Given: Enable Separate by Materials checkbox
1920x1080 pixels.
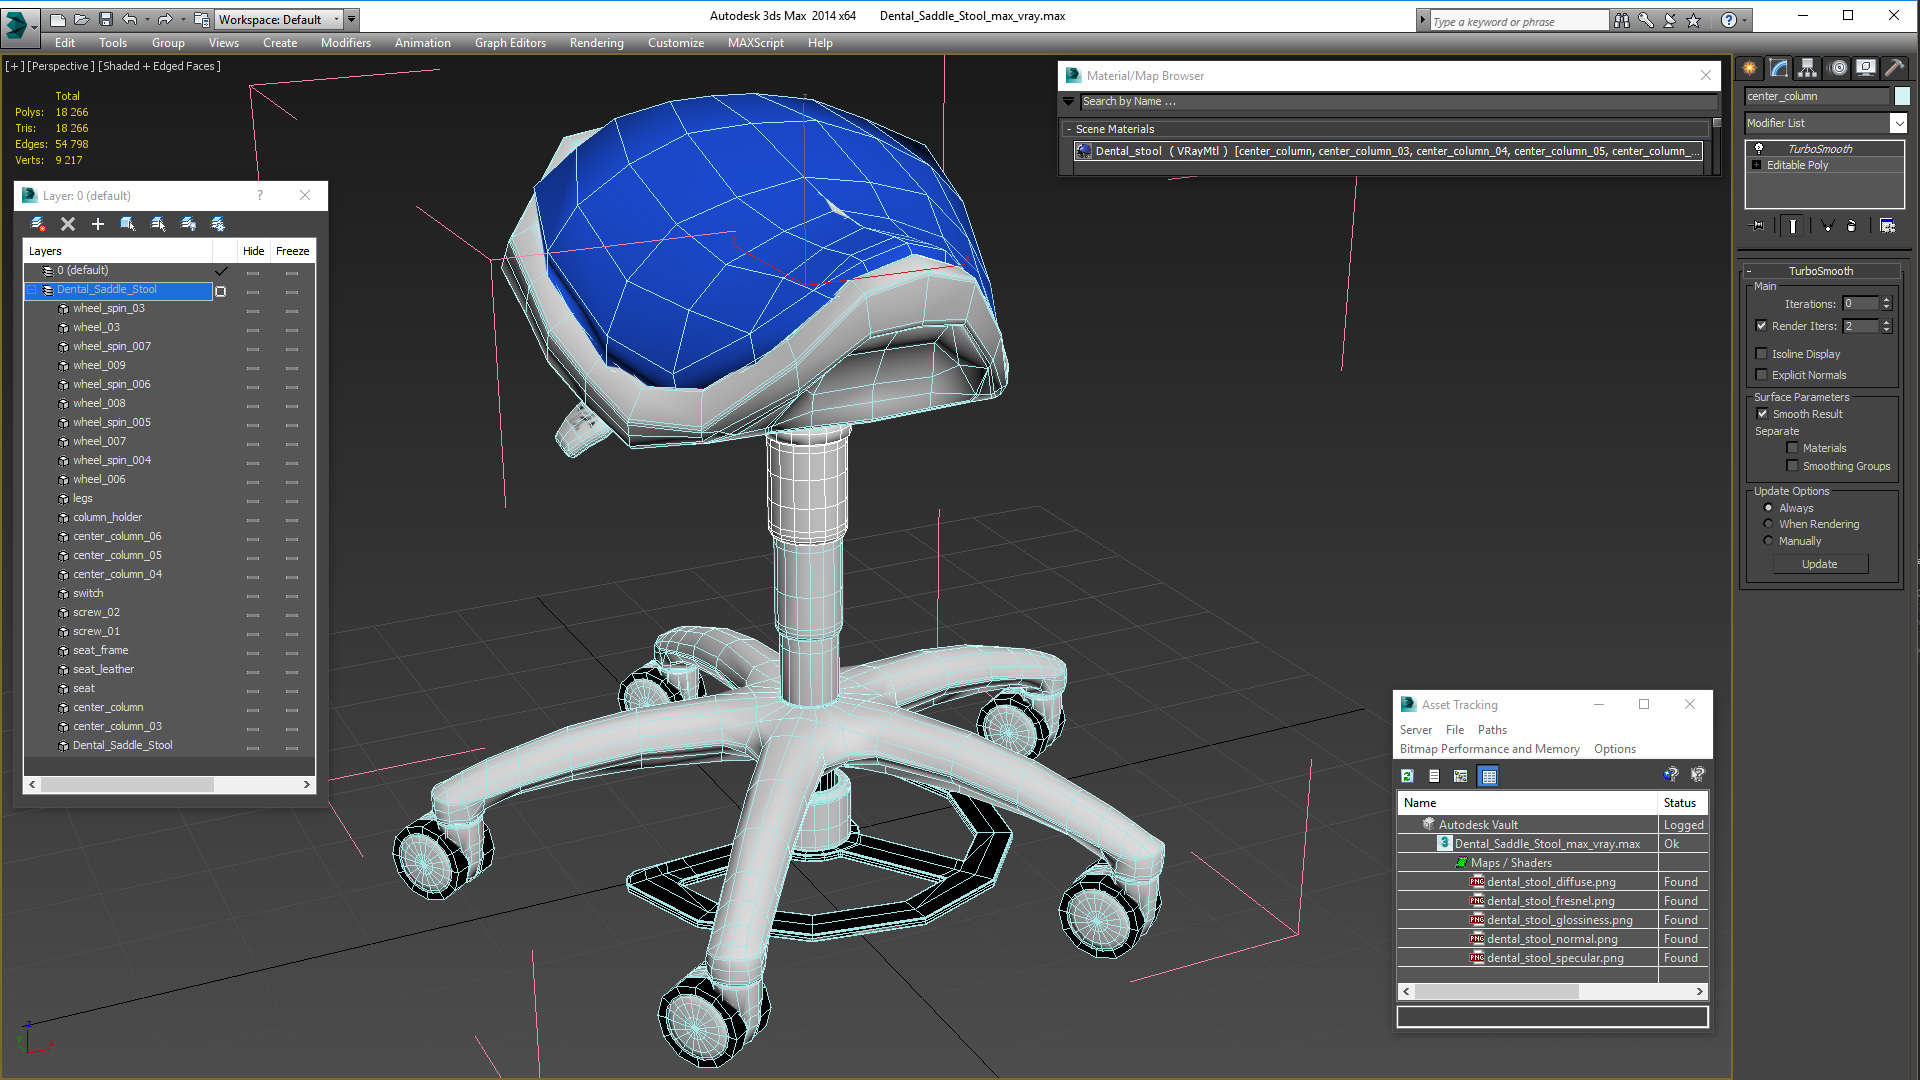Looking at the screenshot, I should point(1793,448).
